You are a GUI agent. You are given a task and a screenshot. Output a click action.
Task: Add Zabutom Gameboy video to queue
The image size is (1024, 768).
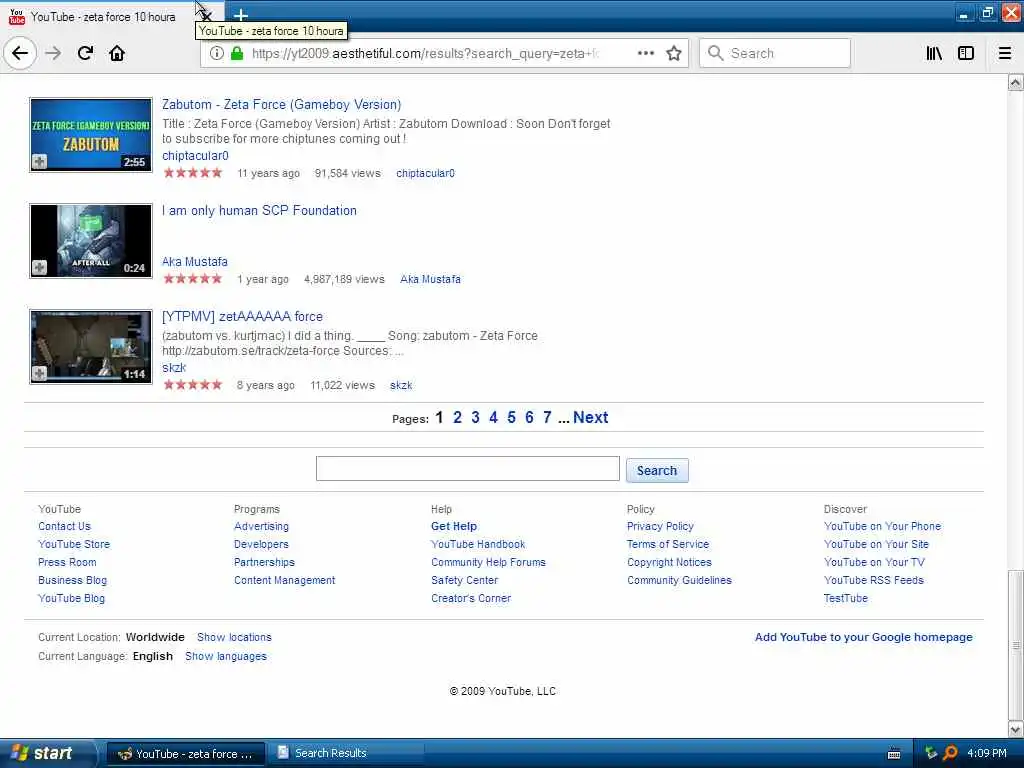(39, 161)
